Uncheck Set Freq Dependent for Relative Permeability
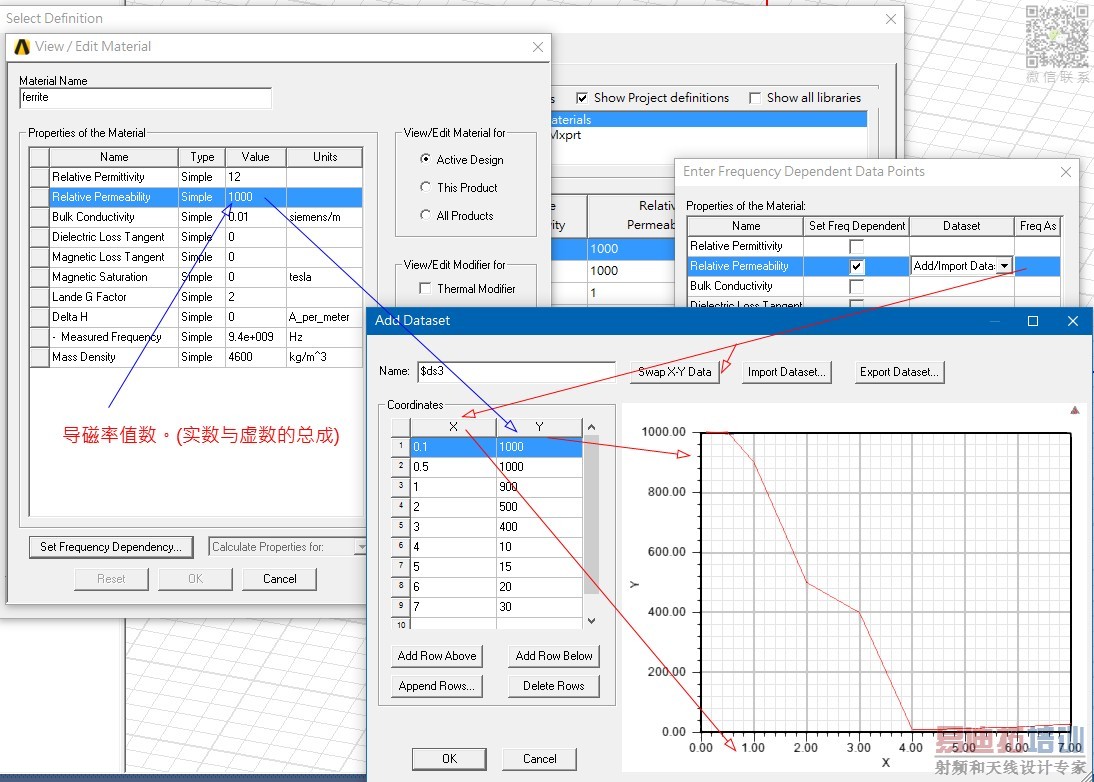 (856, 266)
